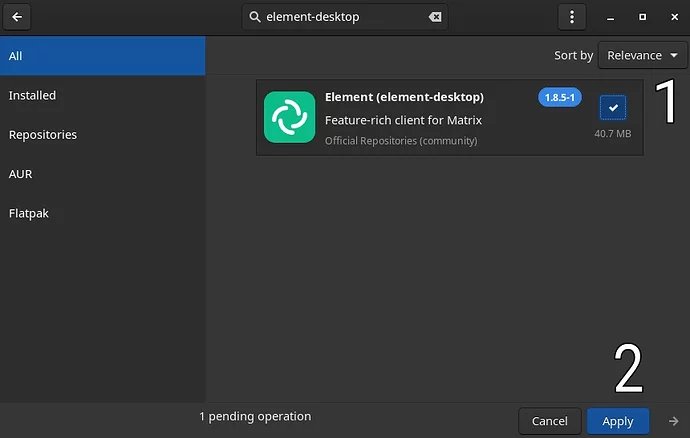Open the Element green app icon
Viewport: 690px width, 438px height.
290,117
